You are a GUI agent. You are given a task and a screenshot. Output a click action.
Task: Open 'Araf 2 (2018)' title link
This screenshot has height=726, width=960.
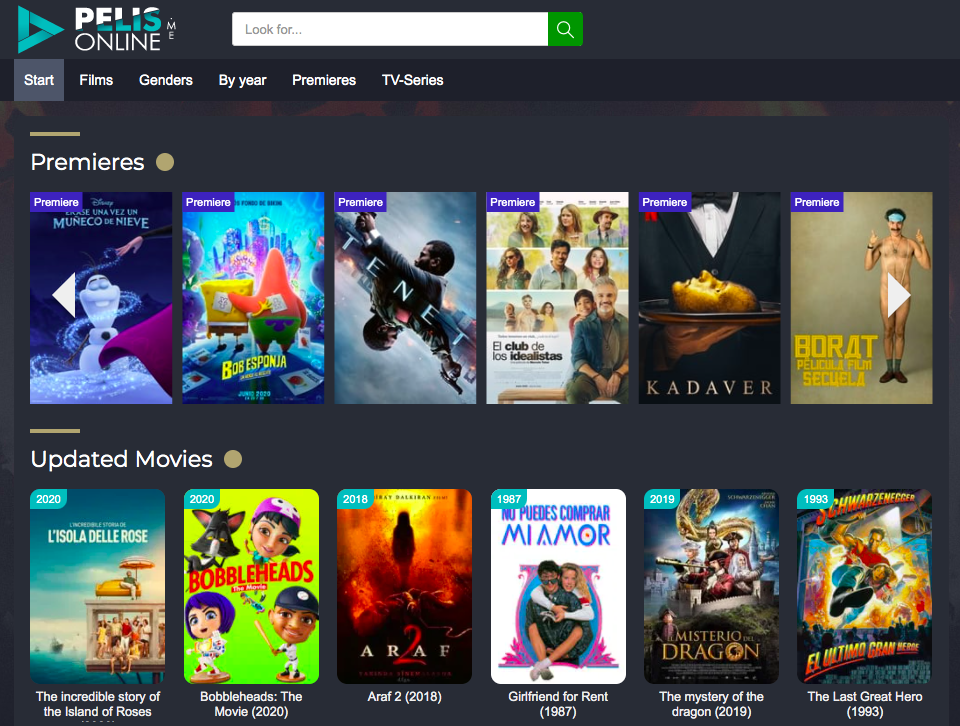[404, 697]
